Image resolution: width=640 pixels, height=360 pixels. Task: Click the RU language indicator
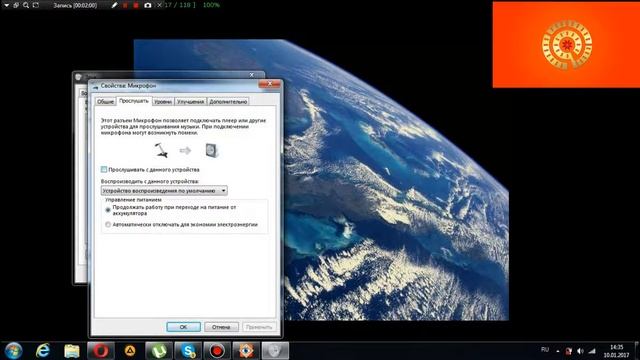point(545,350)
